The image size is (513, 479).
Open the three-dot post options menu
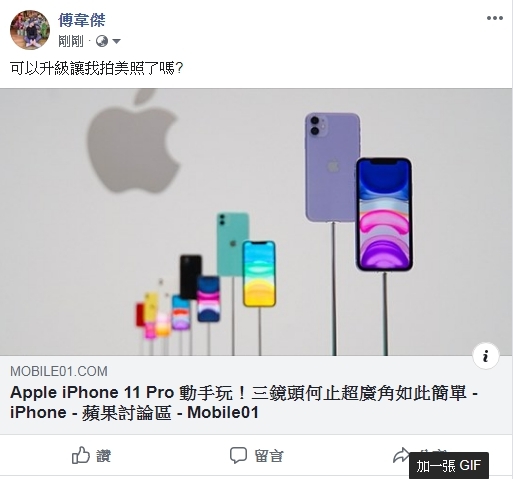tap(495, 18)
